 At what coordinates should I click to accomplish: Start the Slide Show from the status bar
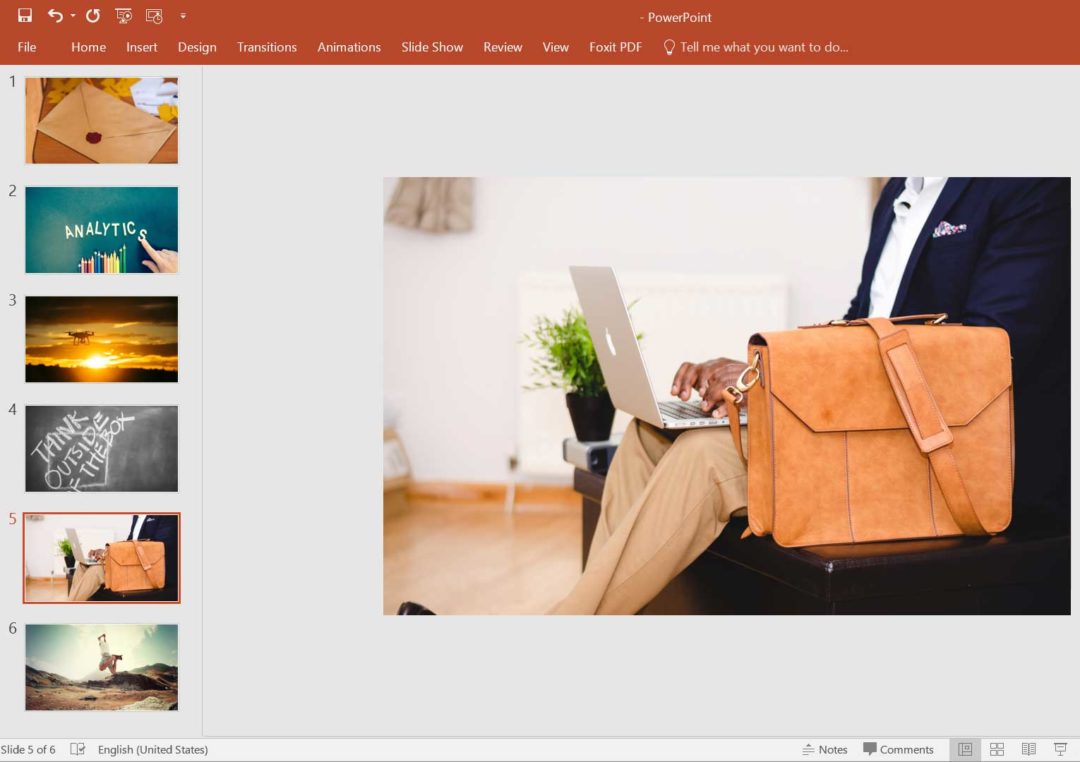tap(1059, 748)
